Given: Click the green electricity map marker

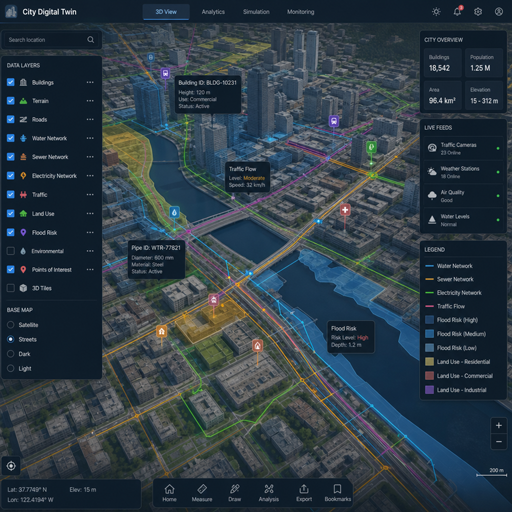Looking at the screenshot, I should click(371, 147).
